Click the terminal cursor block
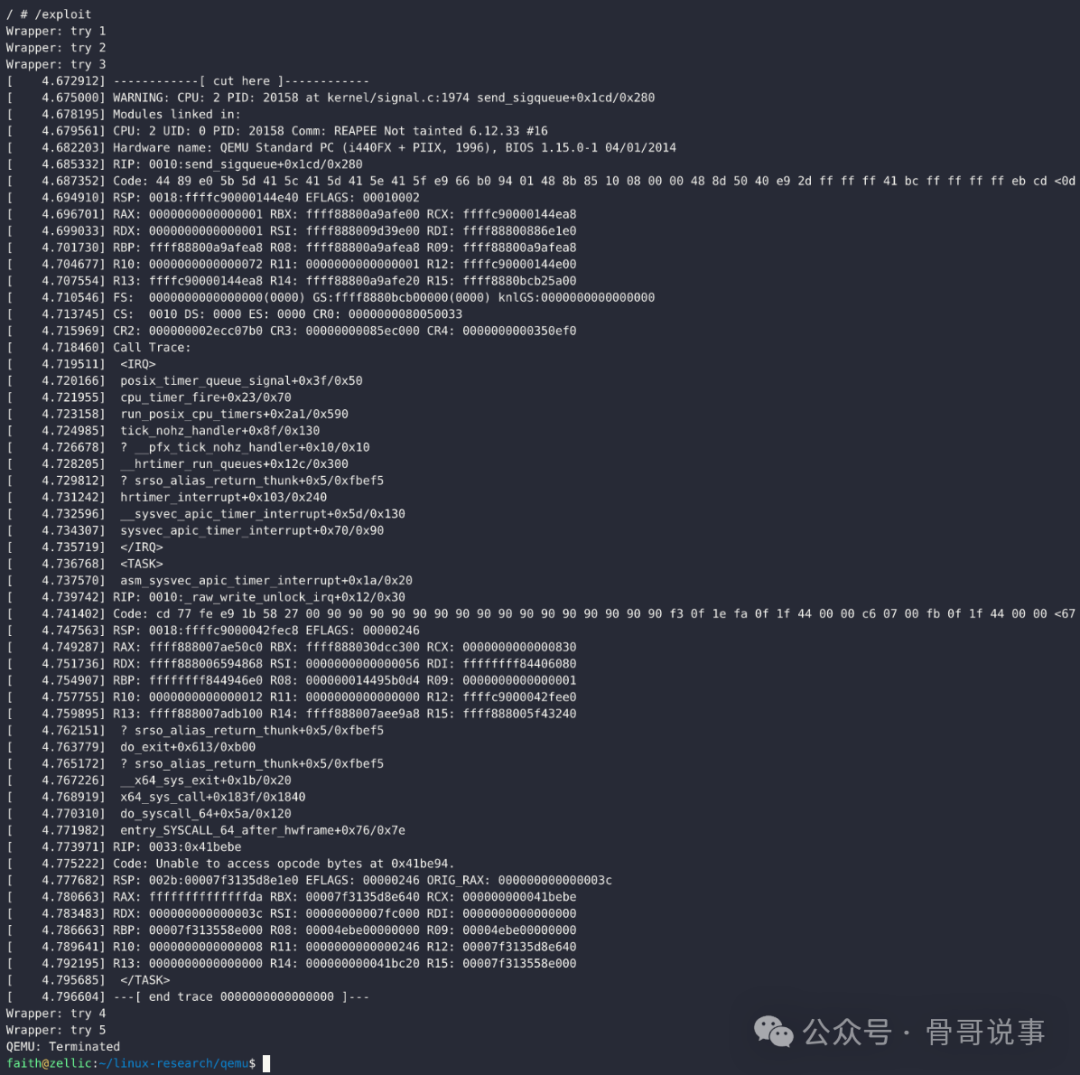Screen dimensions: 1080x1075 (x=264, y=1063)
